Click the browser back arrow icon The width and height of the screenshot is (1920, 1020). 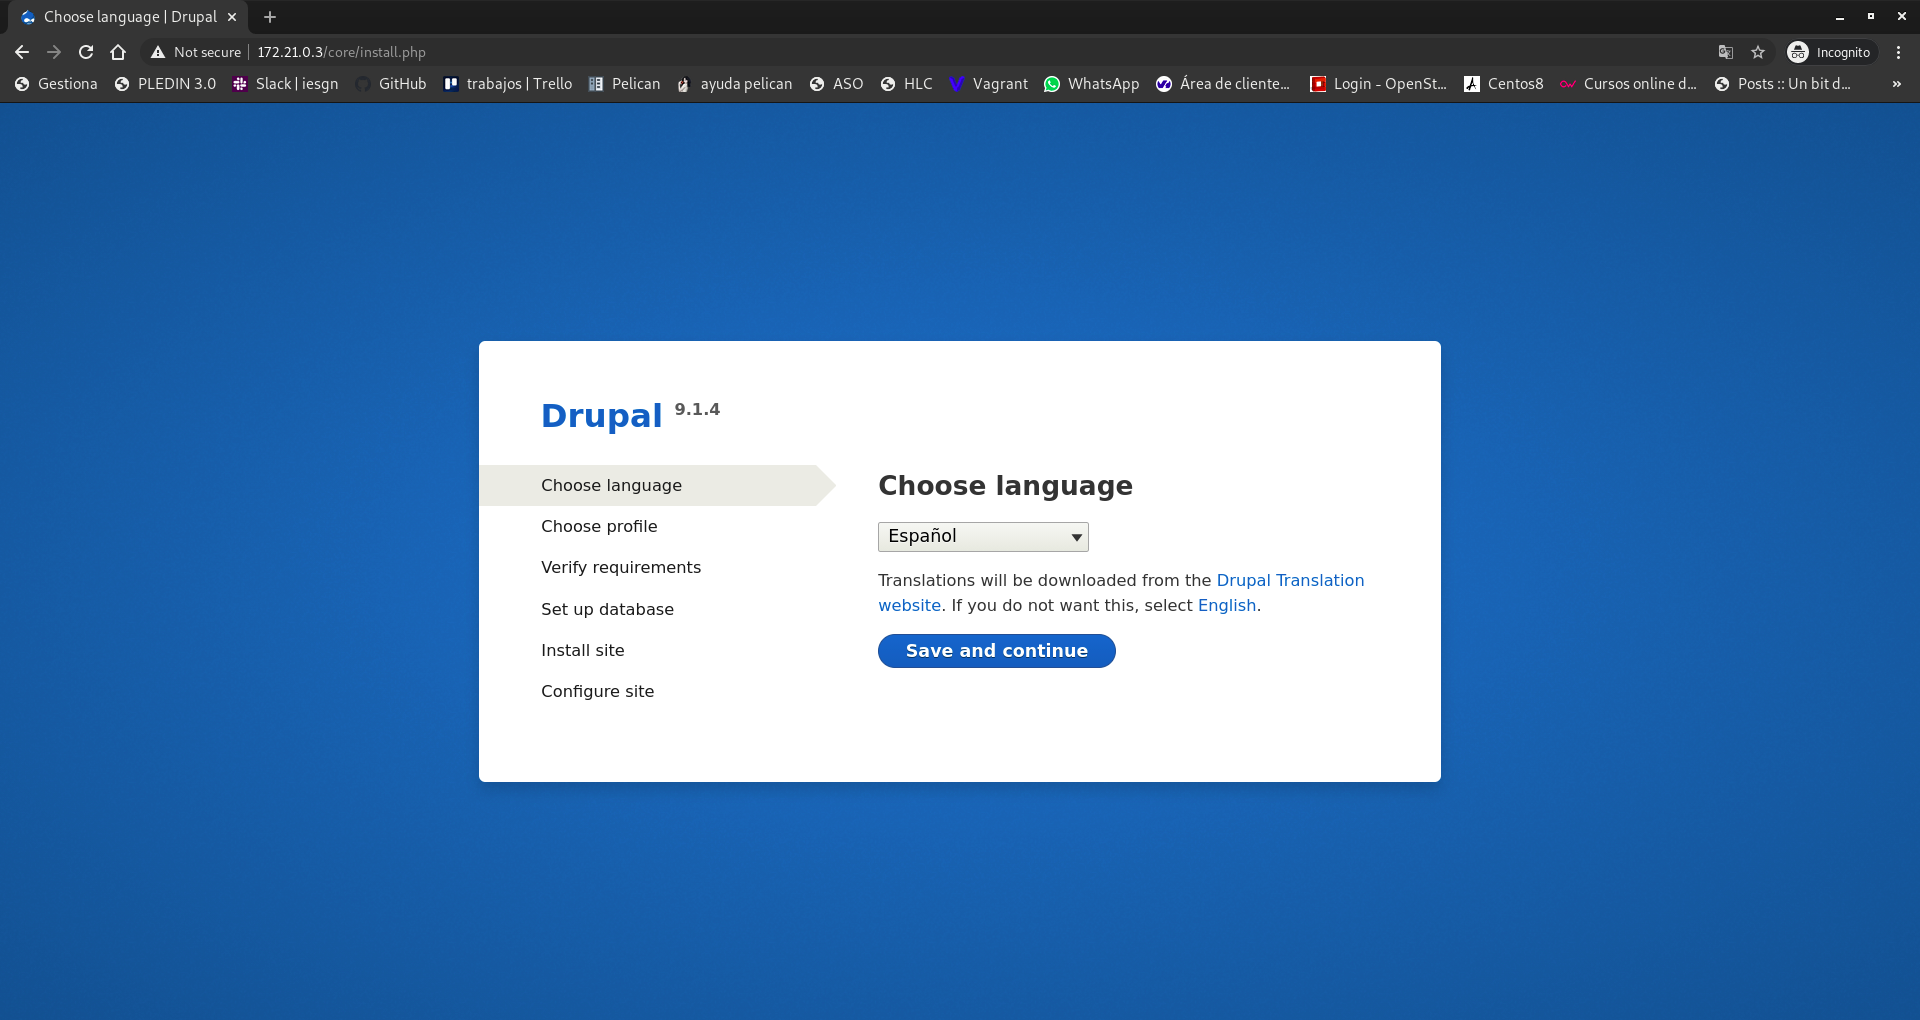point(22,52)
